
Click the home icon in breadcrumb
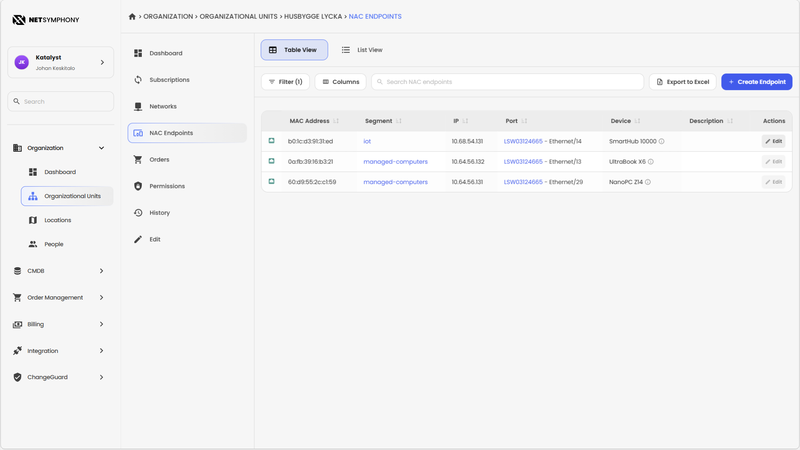[x=132, y=16]
